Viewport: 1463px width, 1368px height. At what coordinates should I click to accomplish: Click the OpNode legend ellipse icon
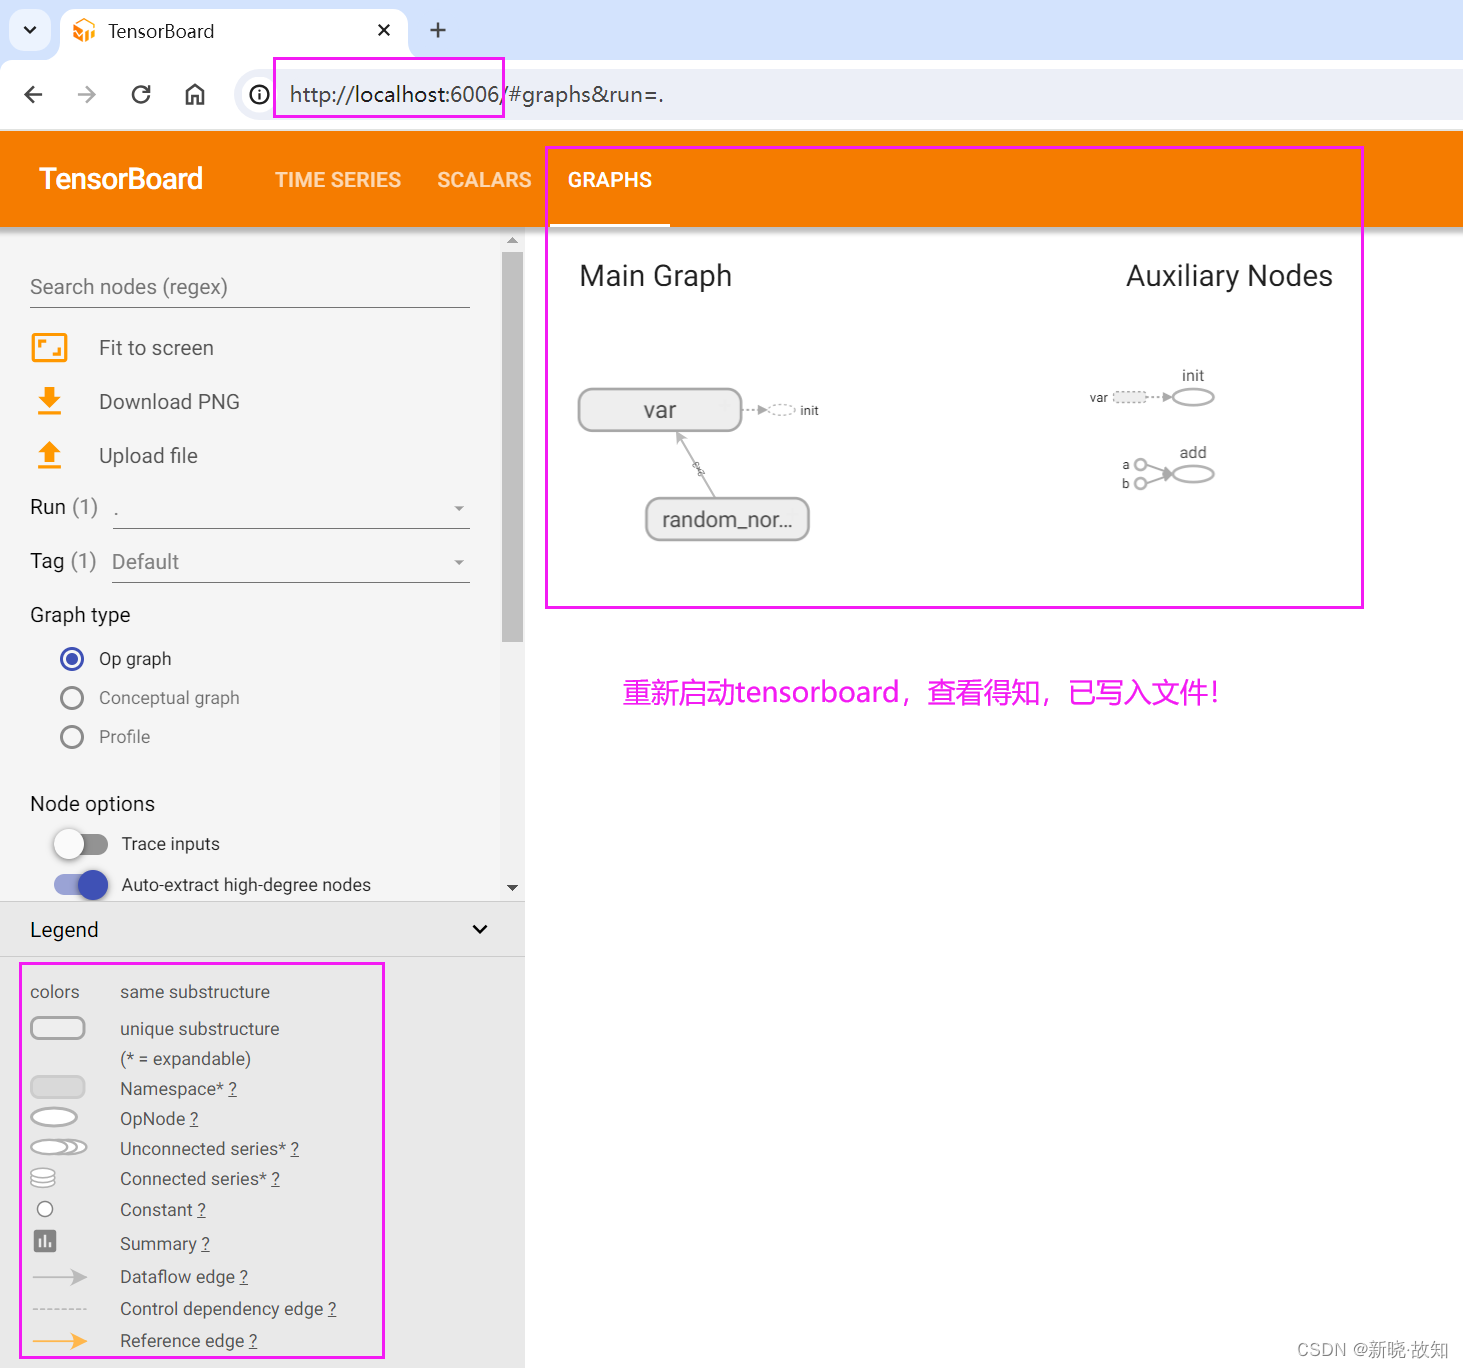click(54, 1117)
